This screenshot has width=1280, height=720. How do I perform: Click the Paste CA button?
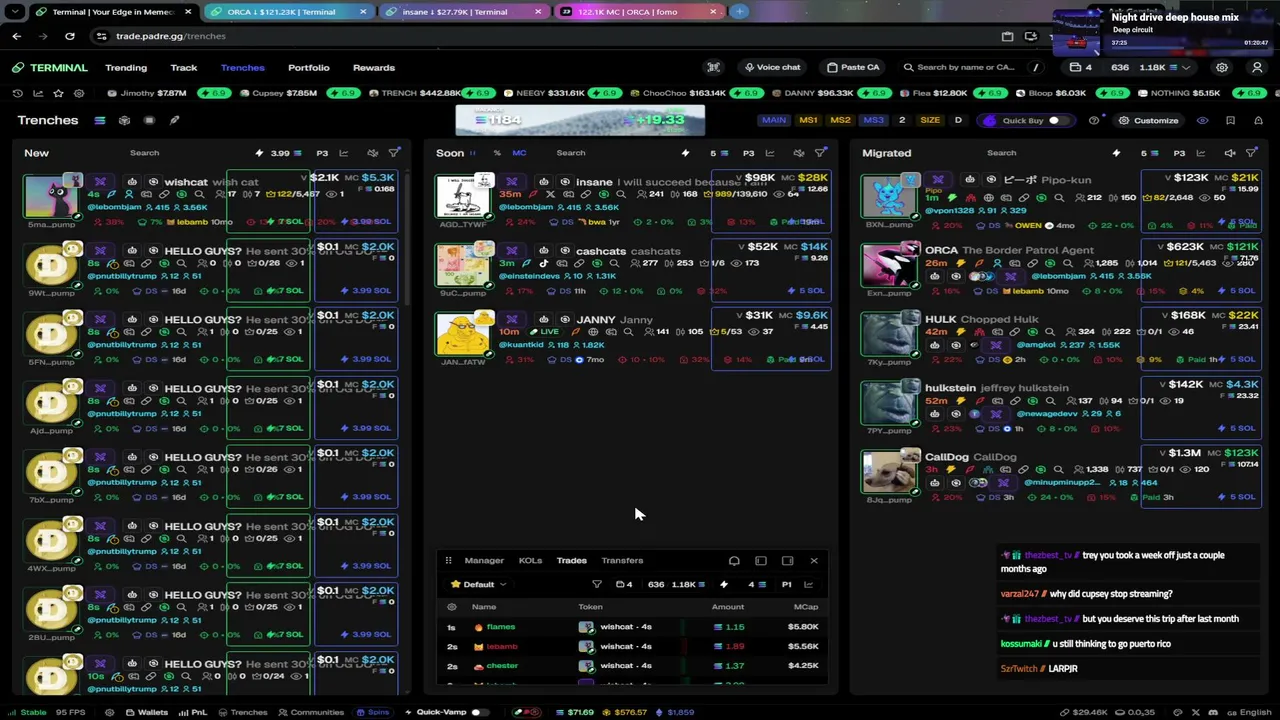pos(853,67)
